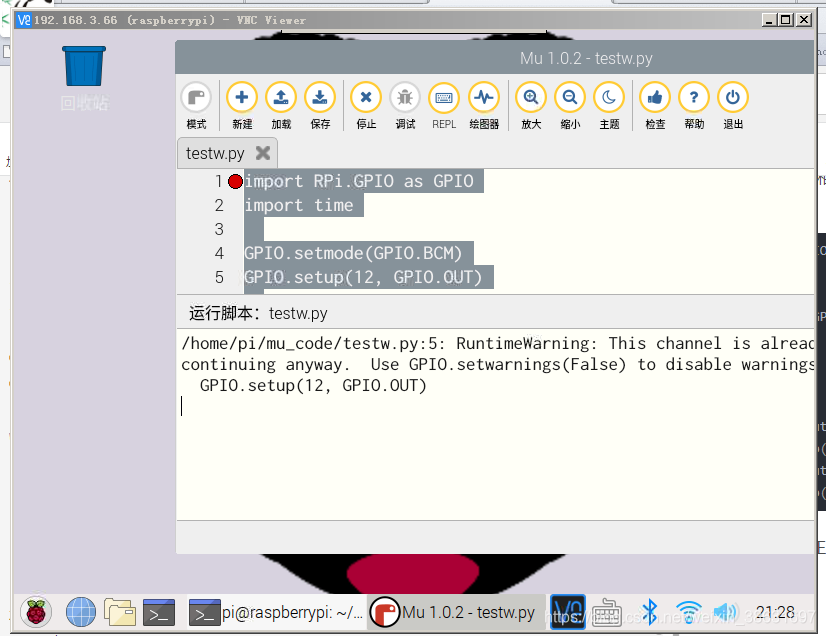Screen dimensions: 826x636
Task: Save the script with 保存
Action: tap(320, 105)
